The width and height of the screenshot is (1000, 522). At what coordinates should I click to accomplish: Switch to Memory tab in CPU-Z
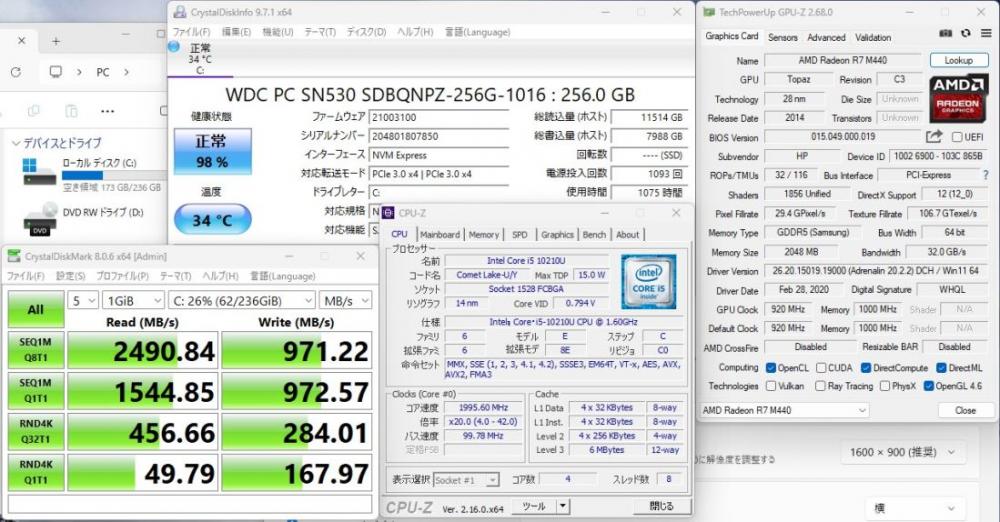pyautogui.click(x=483, y=234)
